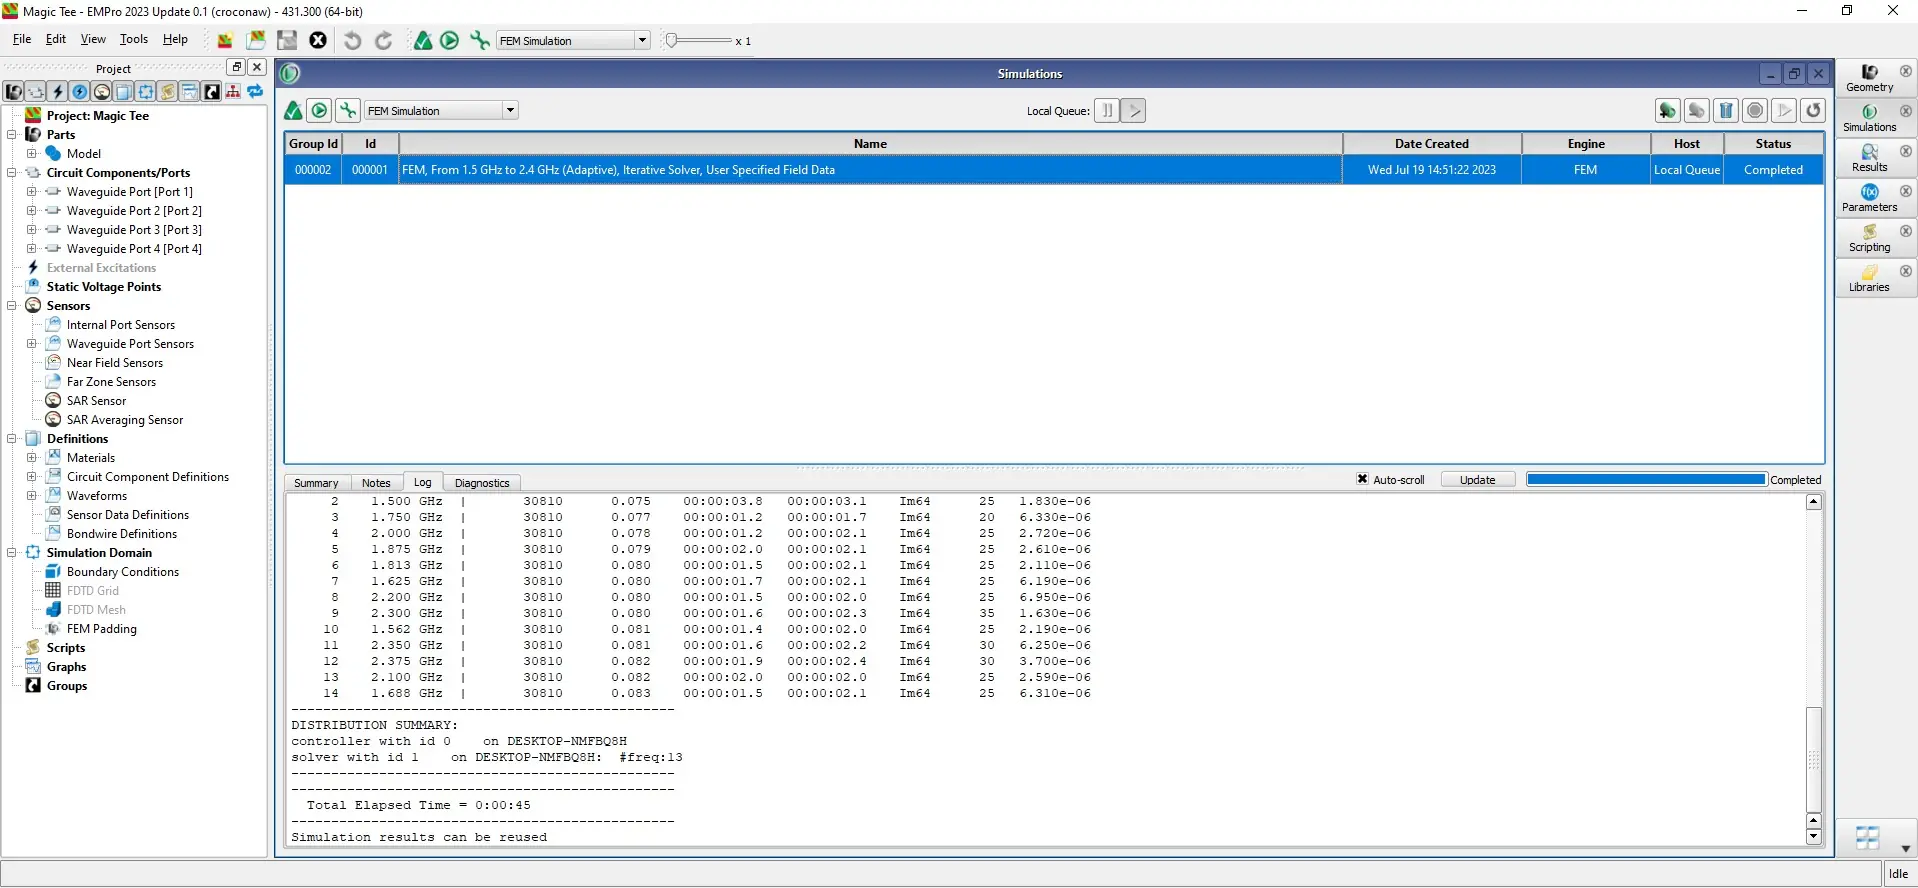1918x888 pixels.
Task: Click the Save Project floppy disk icon
Action: [x=287, y=40]
